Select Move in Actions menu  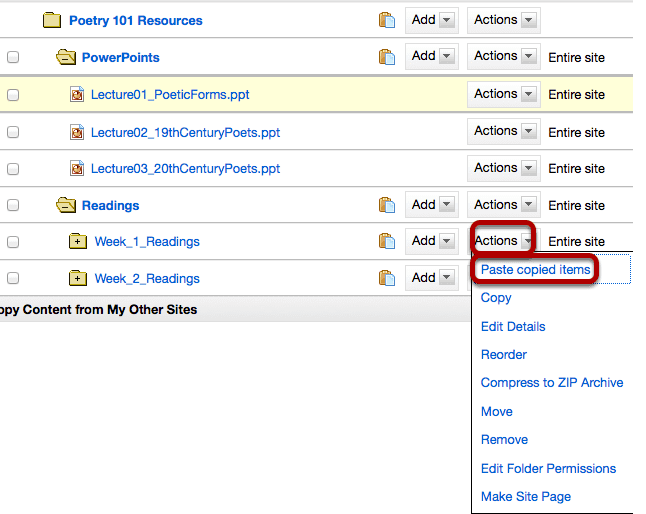coord(496,411)
